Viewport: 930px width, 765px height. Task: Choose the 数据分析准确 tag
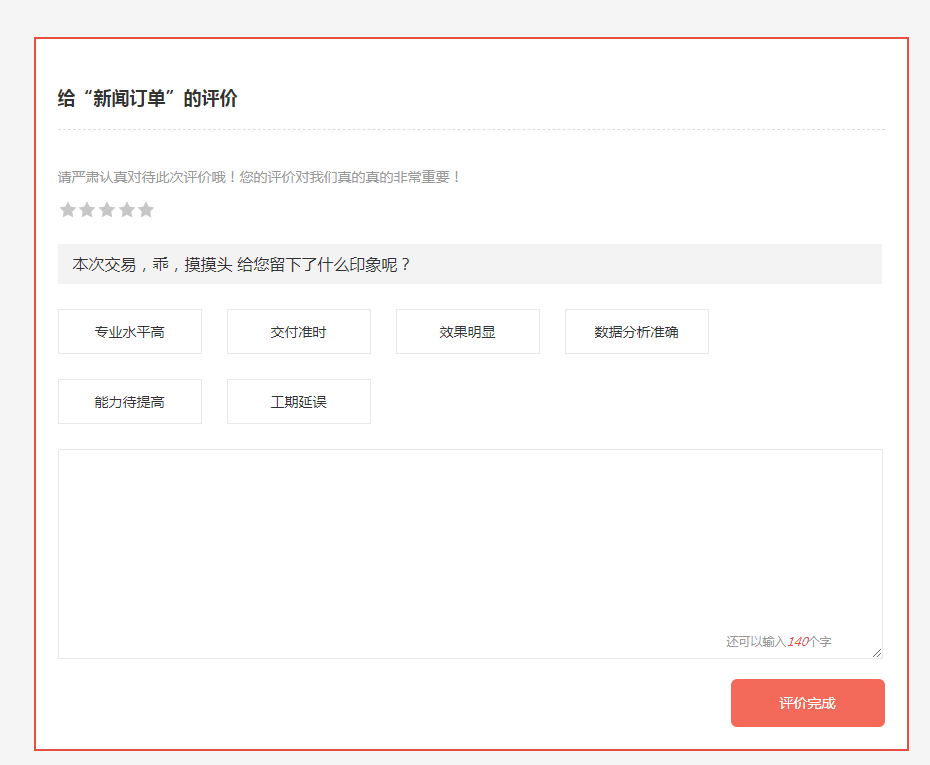[x=637, y=332]
